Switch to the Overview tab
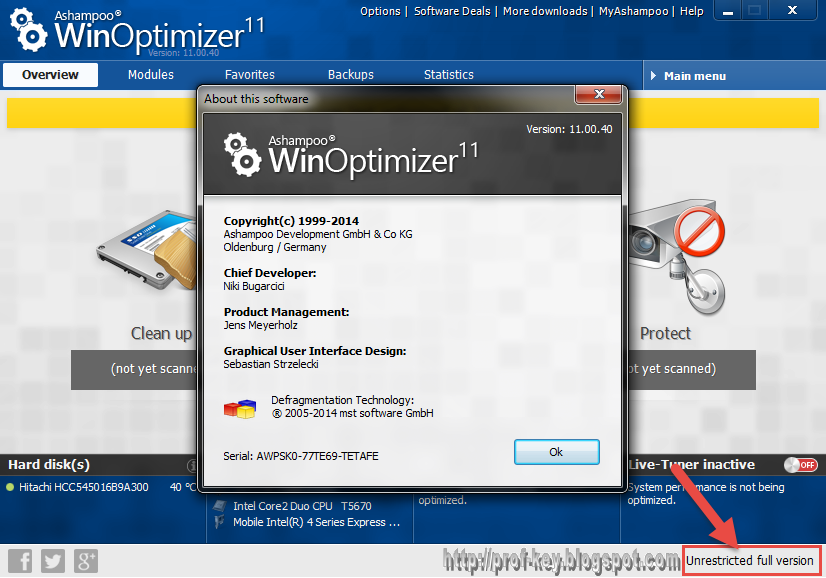The height and width of the screenshot is (578, 826). (x=50, y=75)
